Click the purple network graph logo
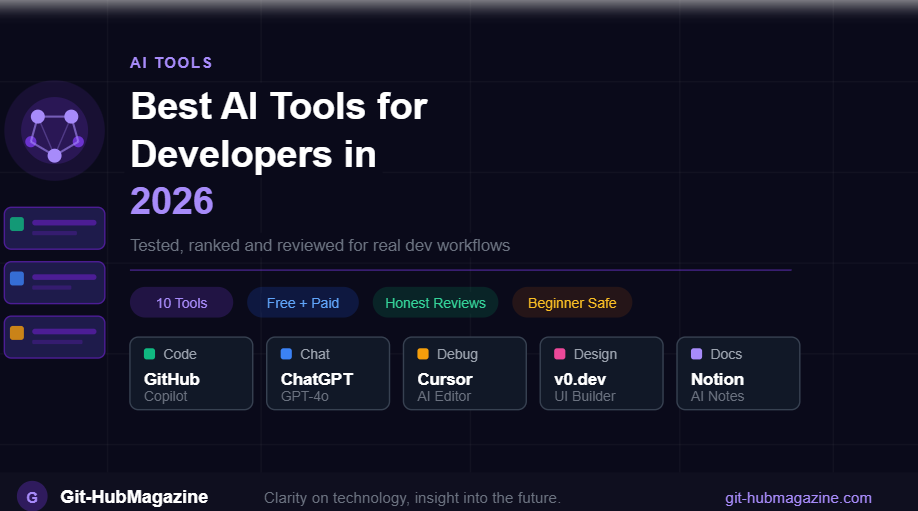The image size is (918, 511). point(54,131)
